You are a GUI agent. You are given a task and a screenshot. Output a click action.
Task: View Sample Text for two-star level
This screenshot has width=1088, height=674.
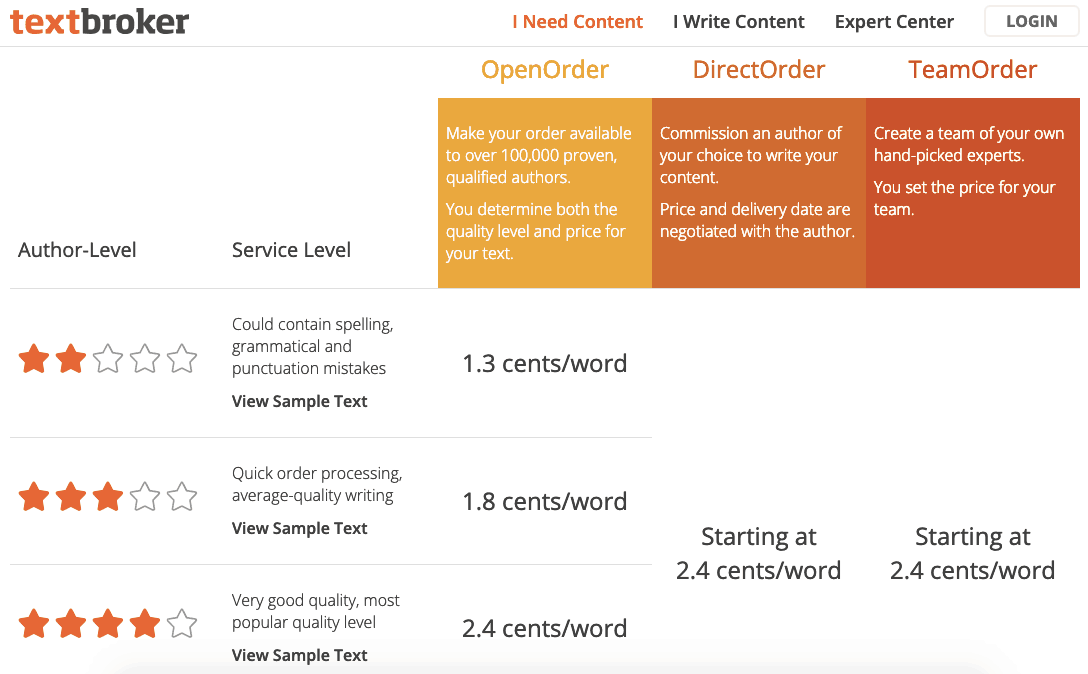click(299, 401)
